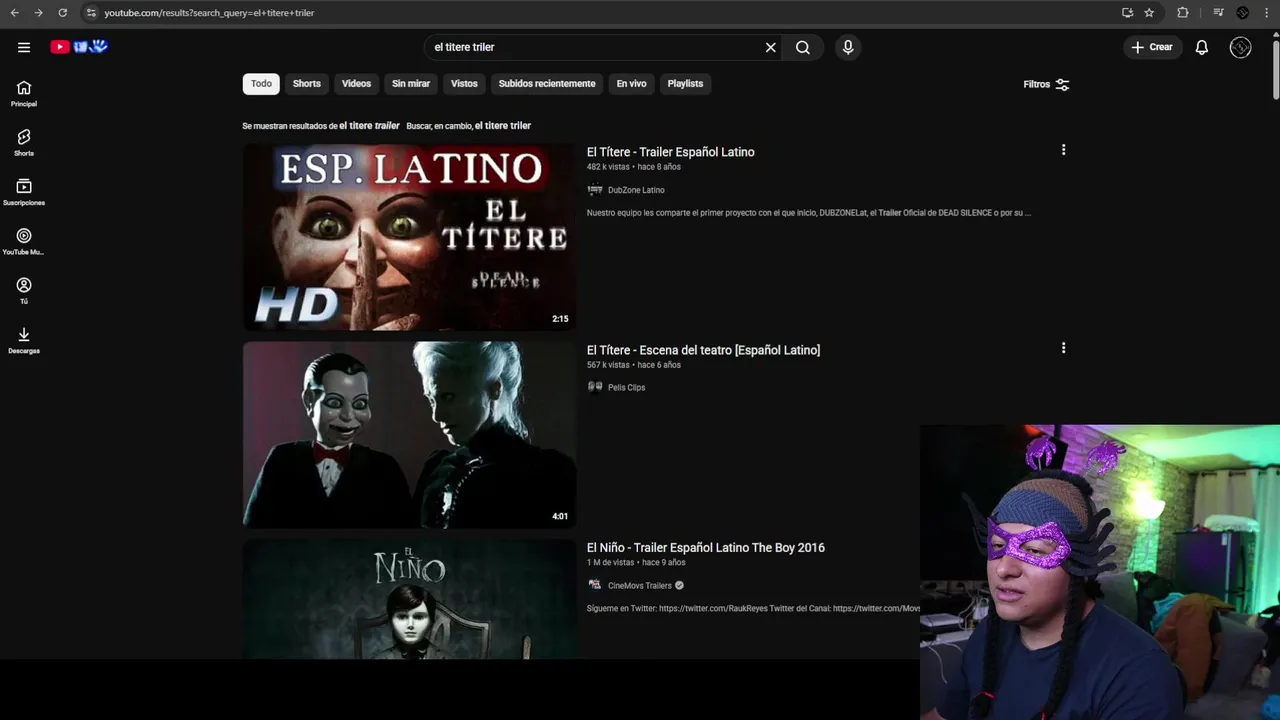Visit CineMovs Trailers channel name
This screenshot has width=1280, height=720.
(639, 586)
